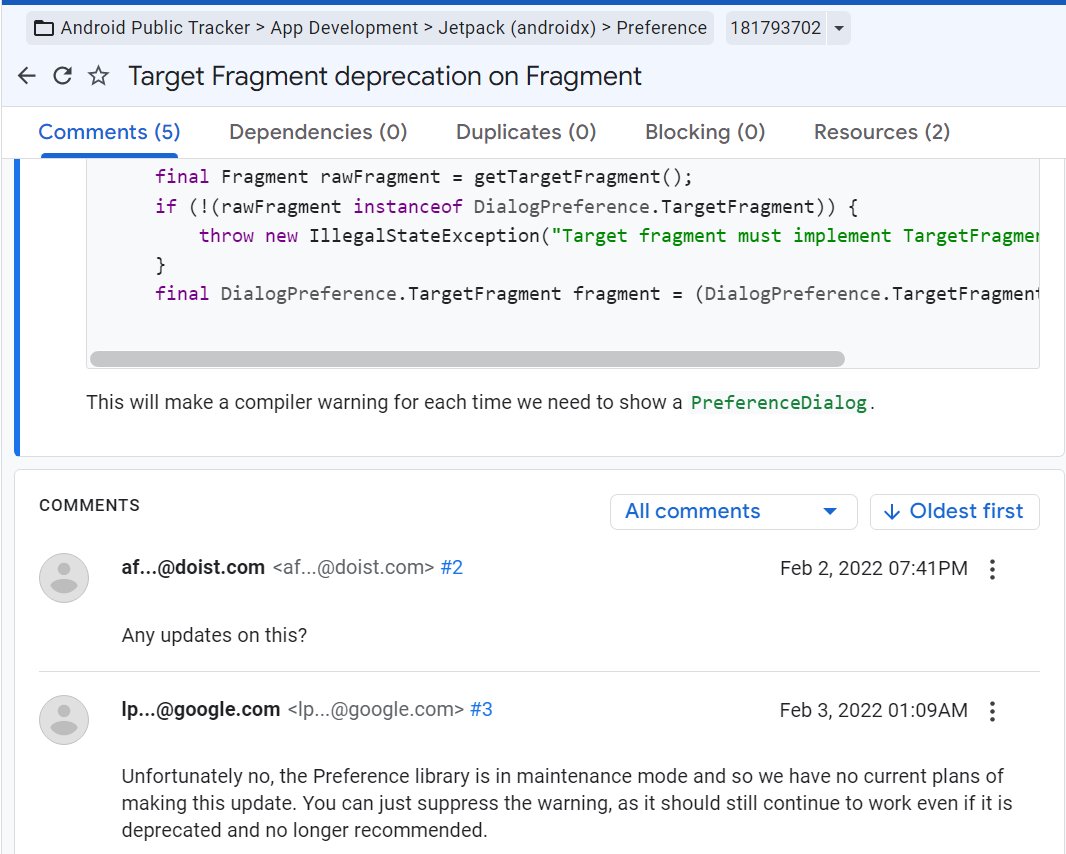Image resolution: width=1066 pixels, height=854 pixels.
Task: Switch to Duplicates (0) tab
Action: 526,132
